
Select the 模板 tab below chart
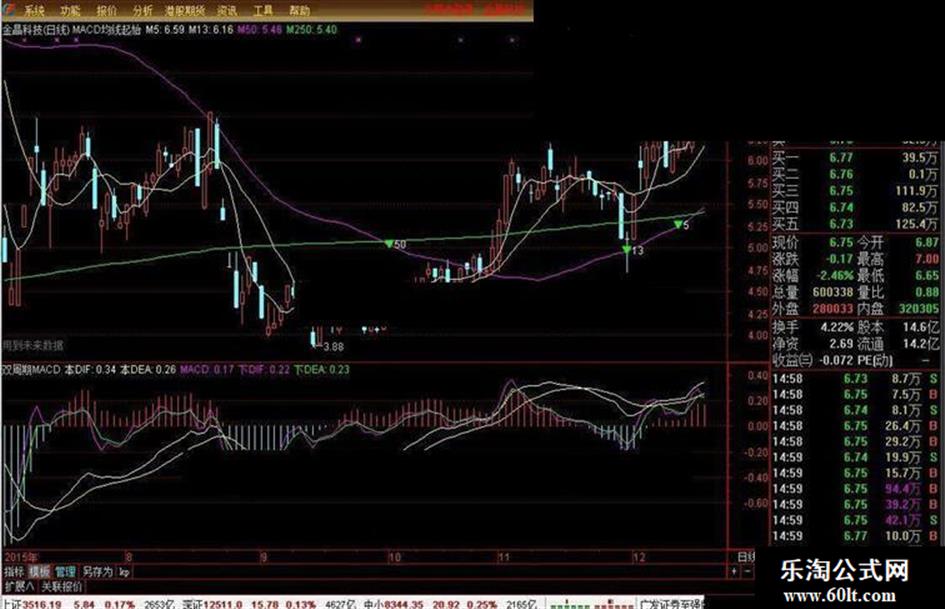(x=40, y=572)
